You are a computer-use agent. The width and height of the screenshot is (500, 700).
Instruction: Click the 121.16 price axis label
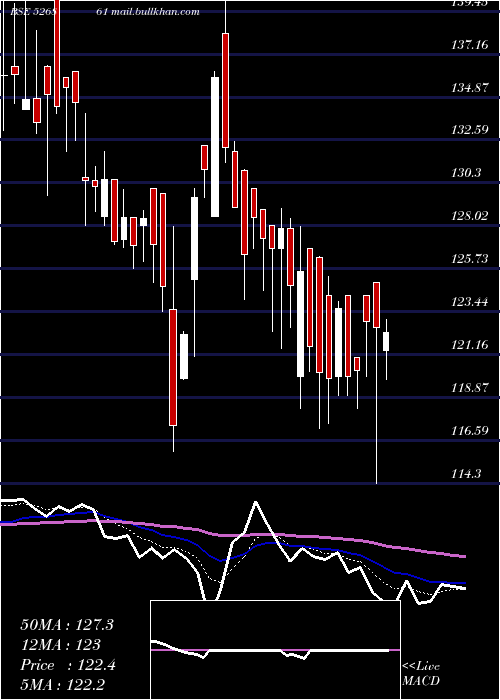pyautogui.click(x=469, y=345)
